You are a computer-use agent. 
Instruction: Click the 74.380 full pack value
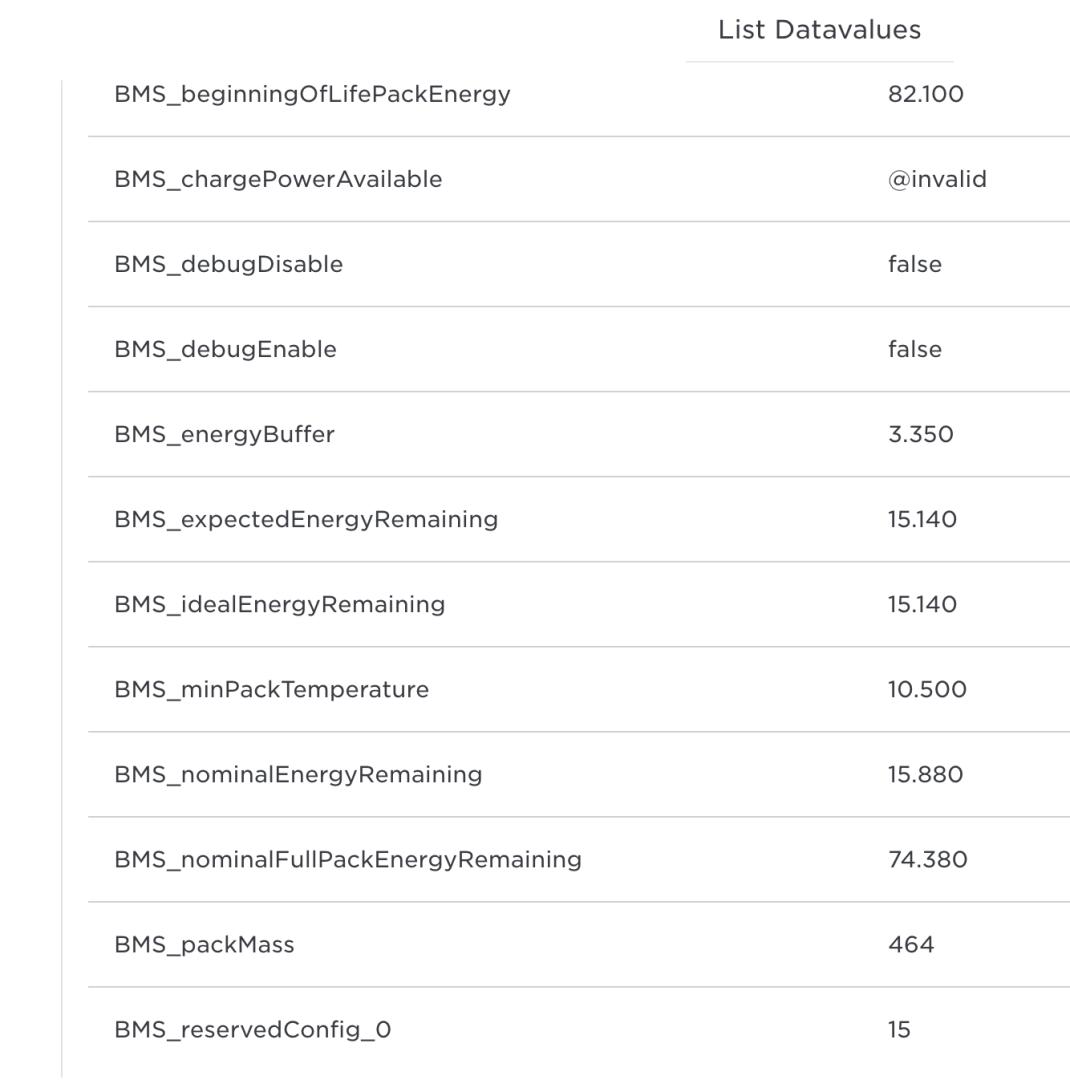click(x=927, y=859)
